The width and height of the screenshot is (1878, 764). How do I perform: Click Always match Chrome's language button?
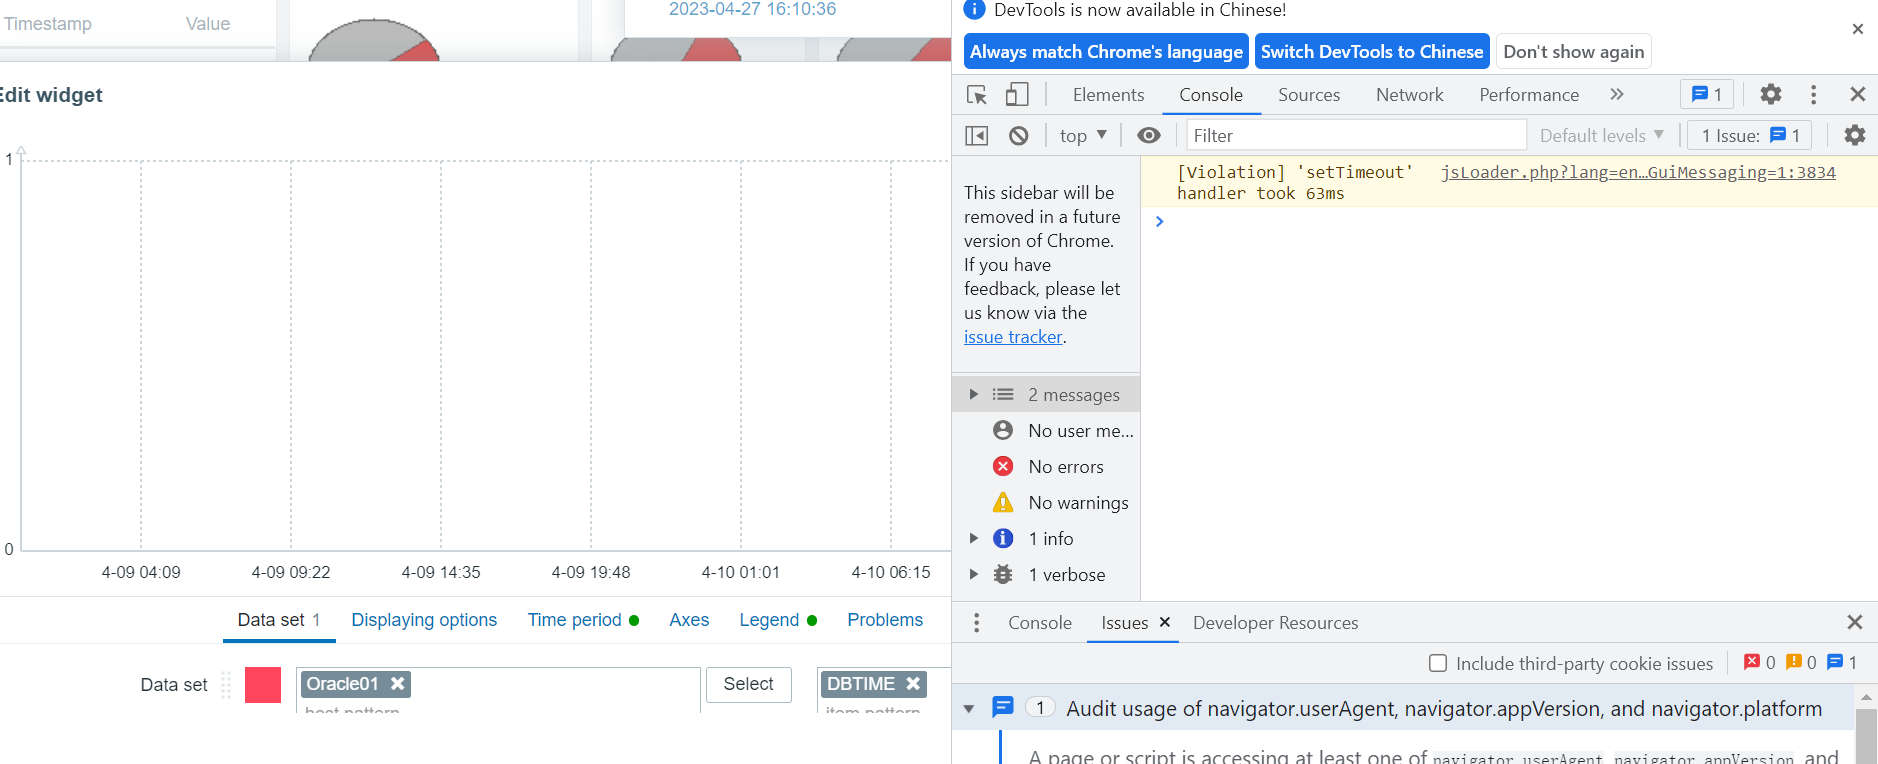(x=1106, y=52)
